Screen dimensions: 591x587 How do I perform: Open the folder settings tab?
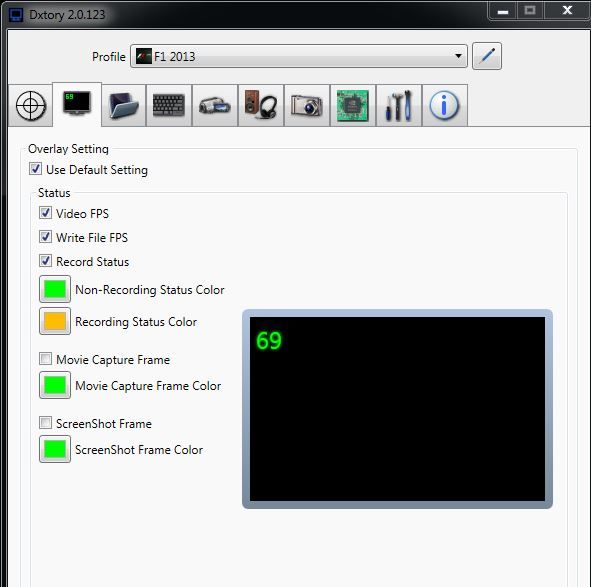[x=123, y=106]
